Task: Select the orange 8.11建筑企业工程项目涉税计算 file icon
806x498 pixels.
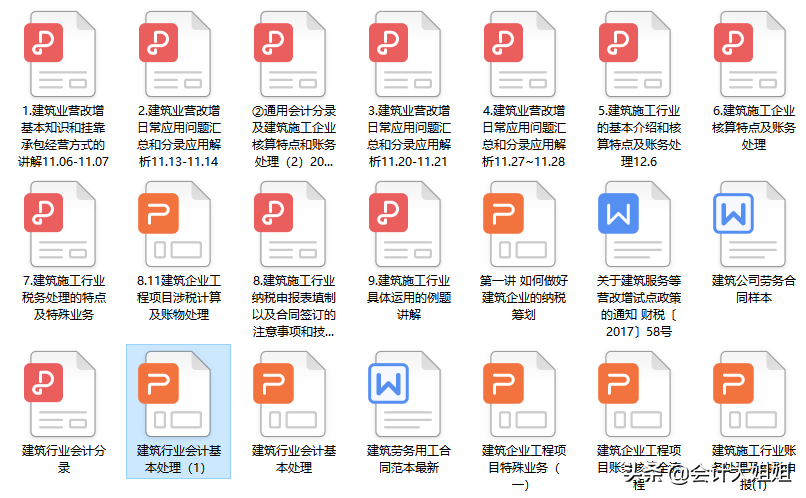Action: [x=176, y=224]
